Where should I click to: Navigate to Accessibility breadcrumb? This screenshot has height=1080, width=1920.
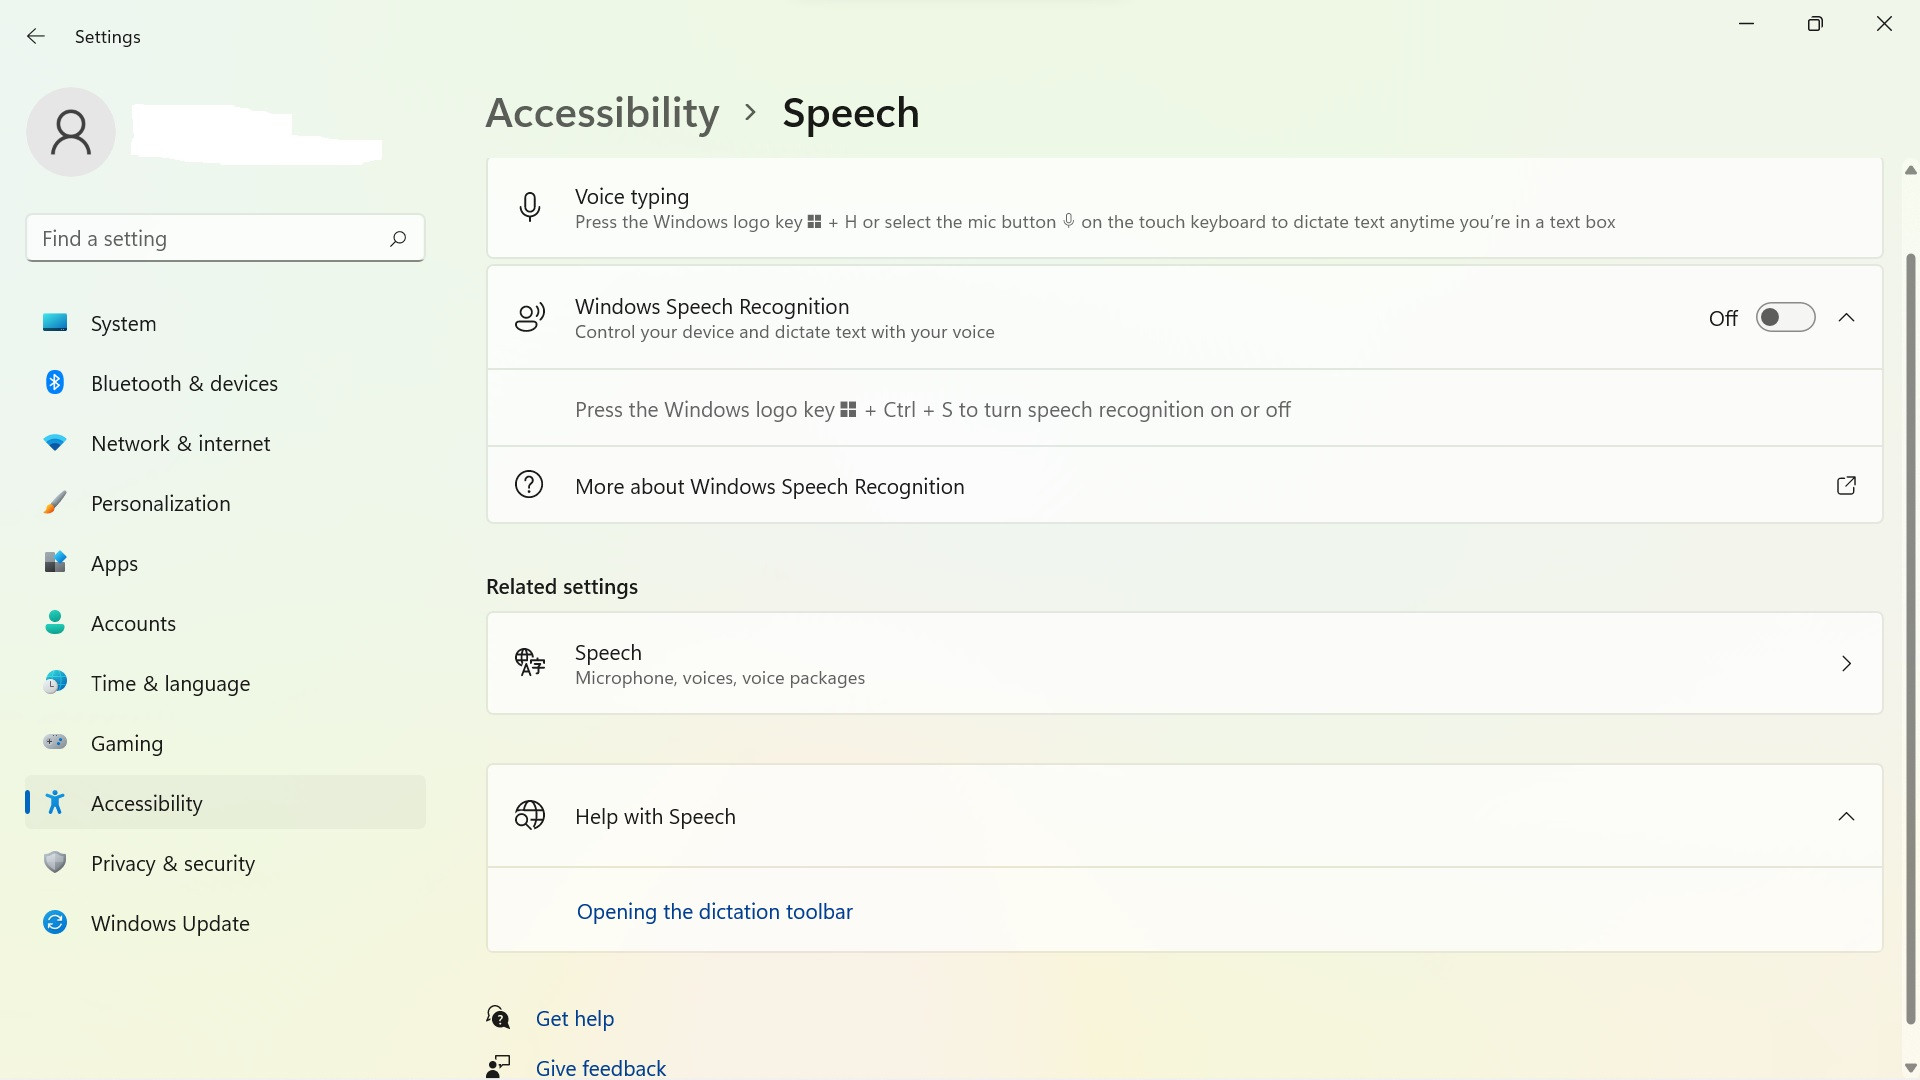pos(602,113)
